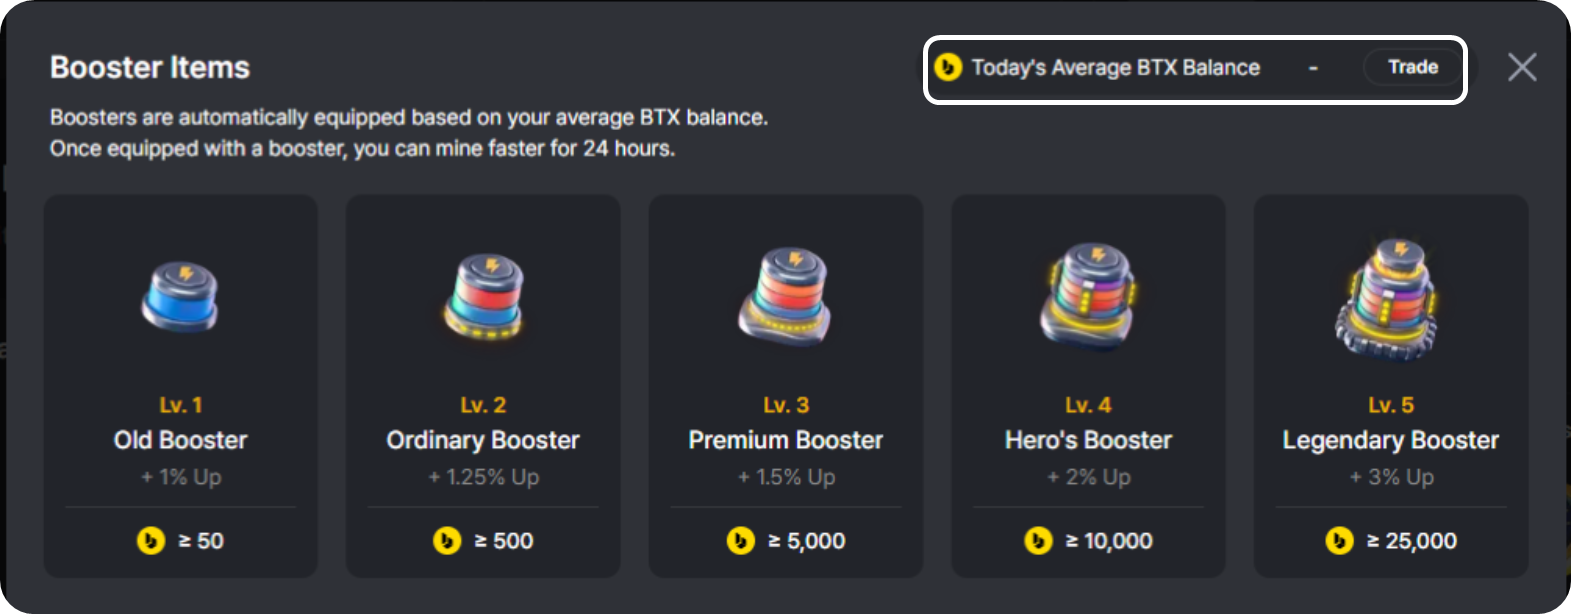The height and width of the screenshot is (614, 1571).
Task: Click the Old Booster title text
Action: 181,440
